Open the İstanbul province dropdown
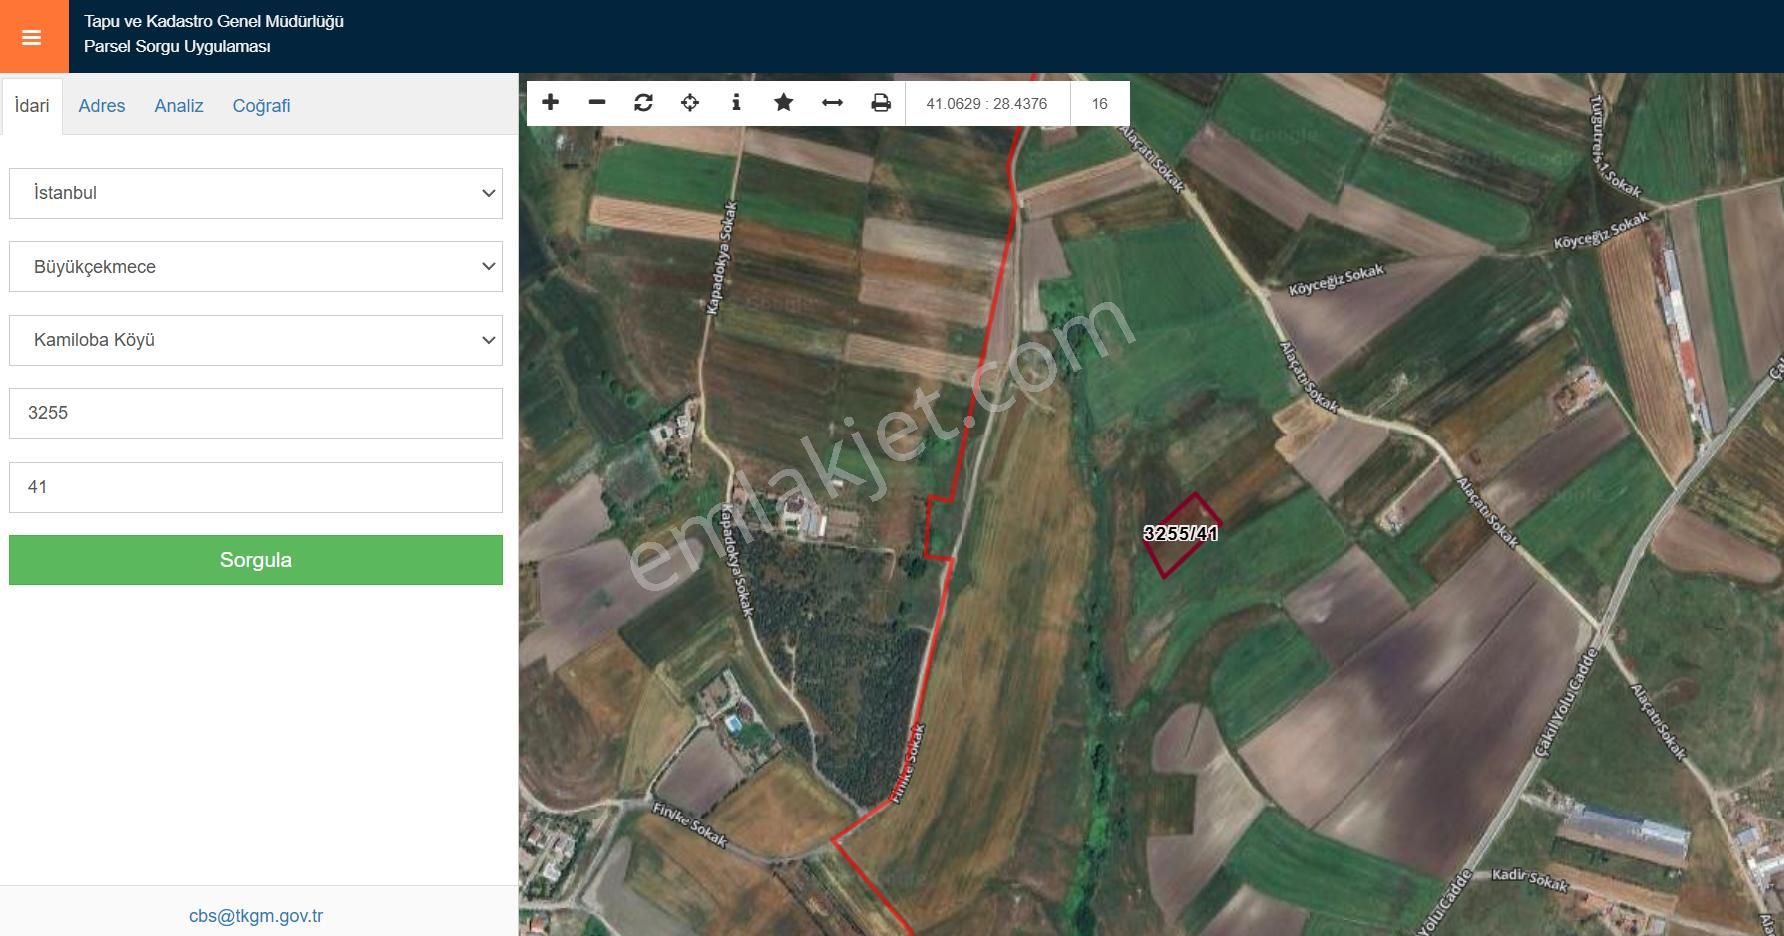The height and width of the screenshot is (936, 1784). (x=255, y=193)
